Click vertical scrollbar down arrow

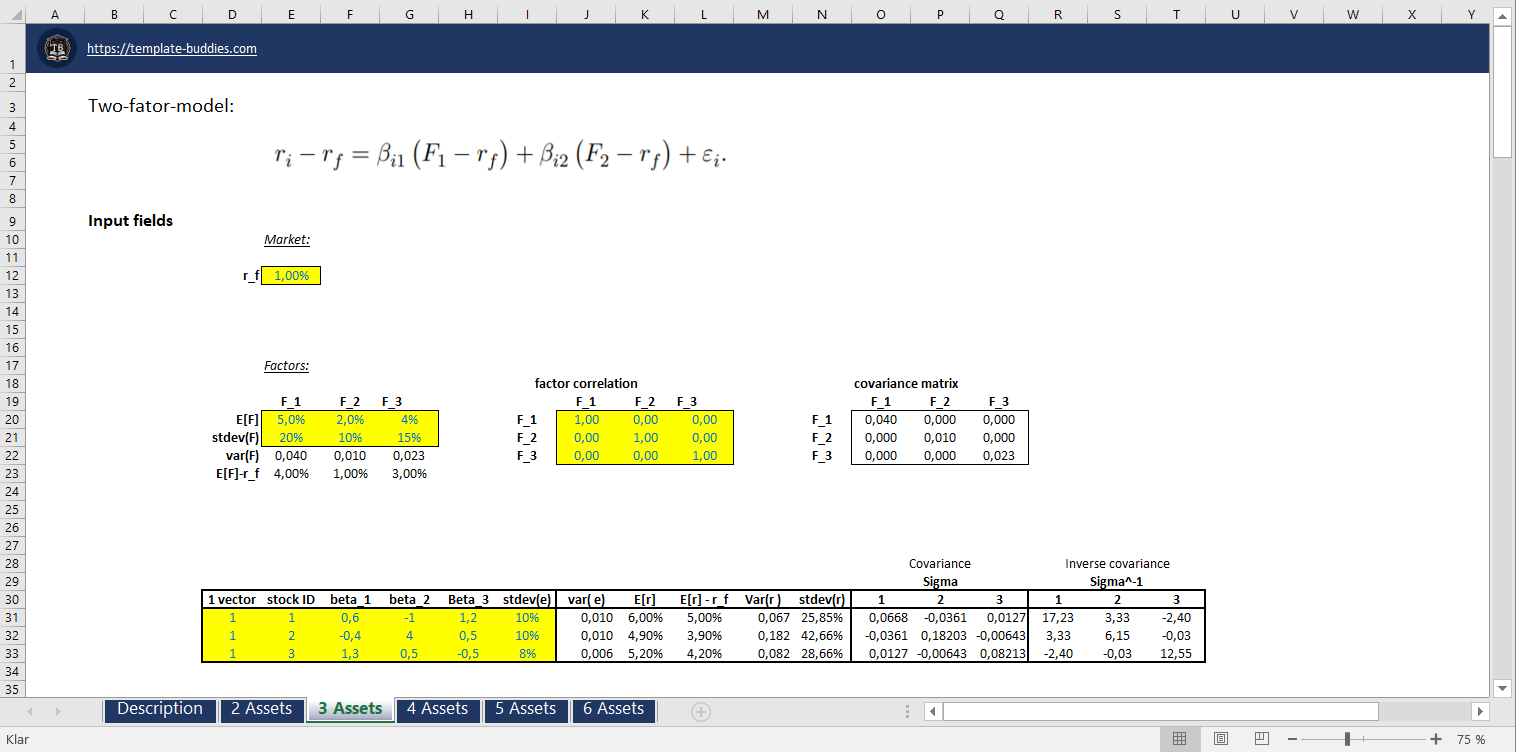click(1502, 688)
